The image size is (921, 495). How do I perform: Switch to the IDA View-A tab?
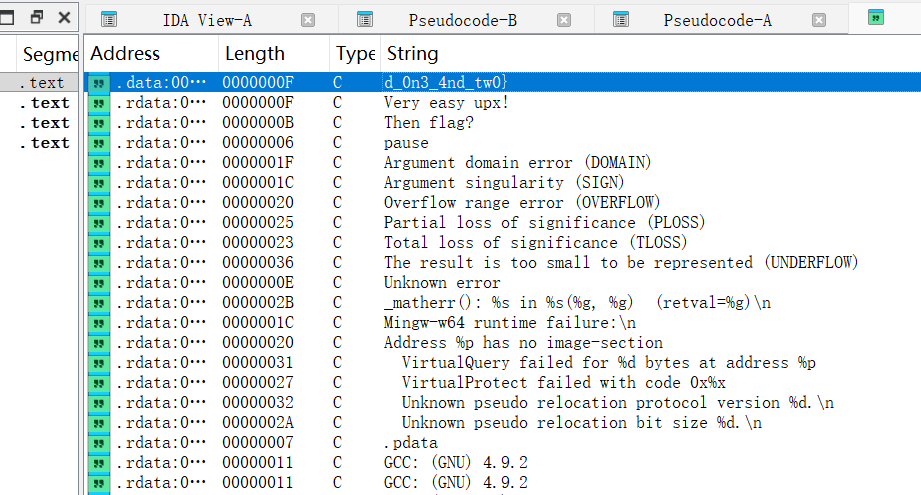pyautogui.click(x=207, y=20)
